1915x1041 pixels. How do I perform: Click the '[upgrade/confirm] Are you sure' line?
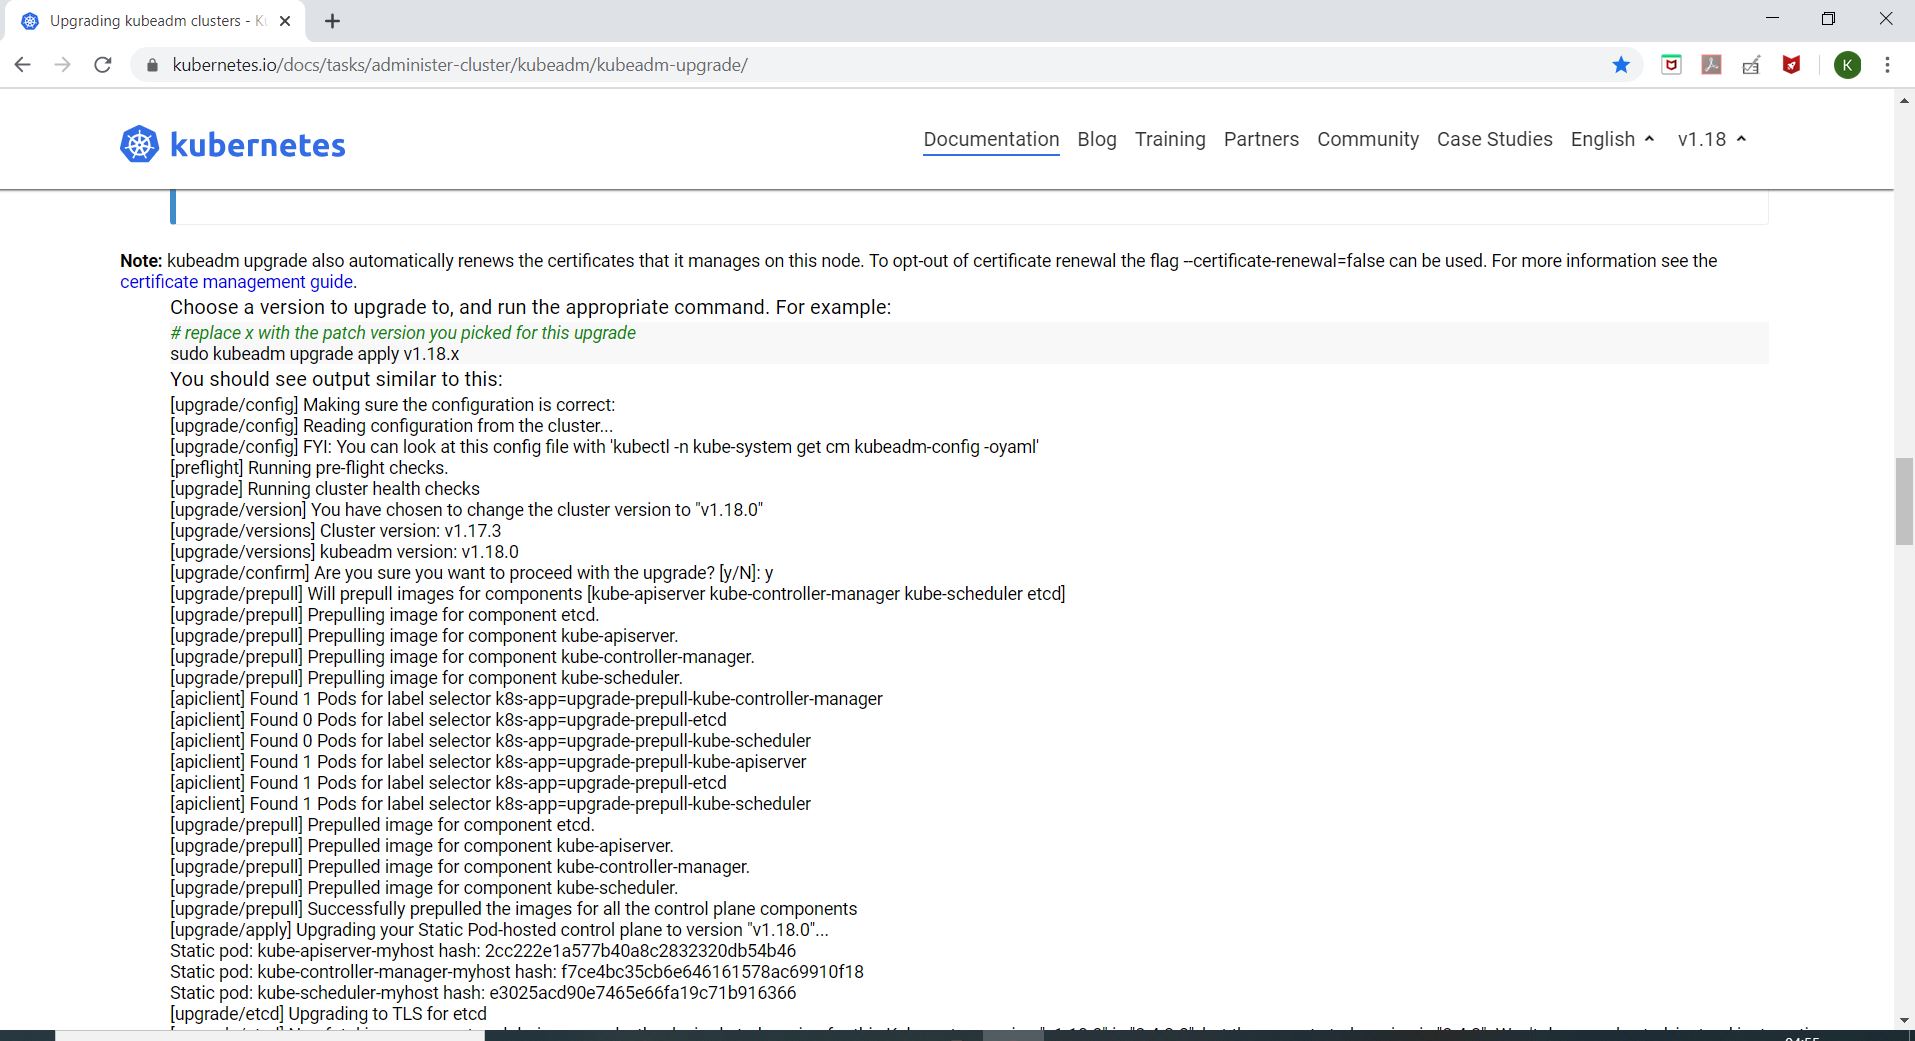[472, 573]
